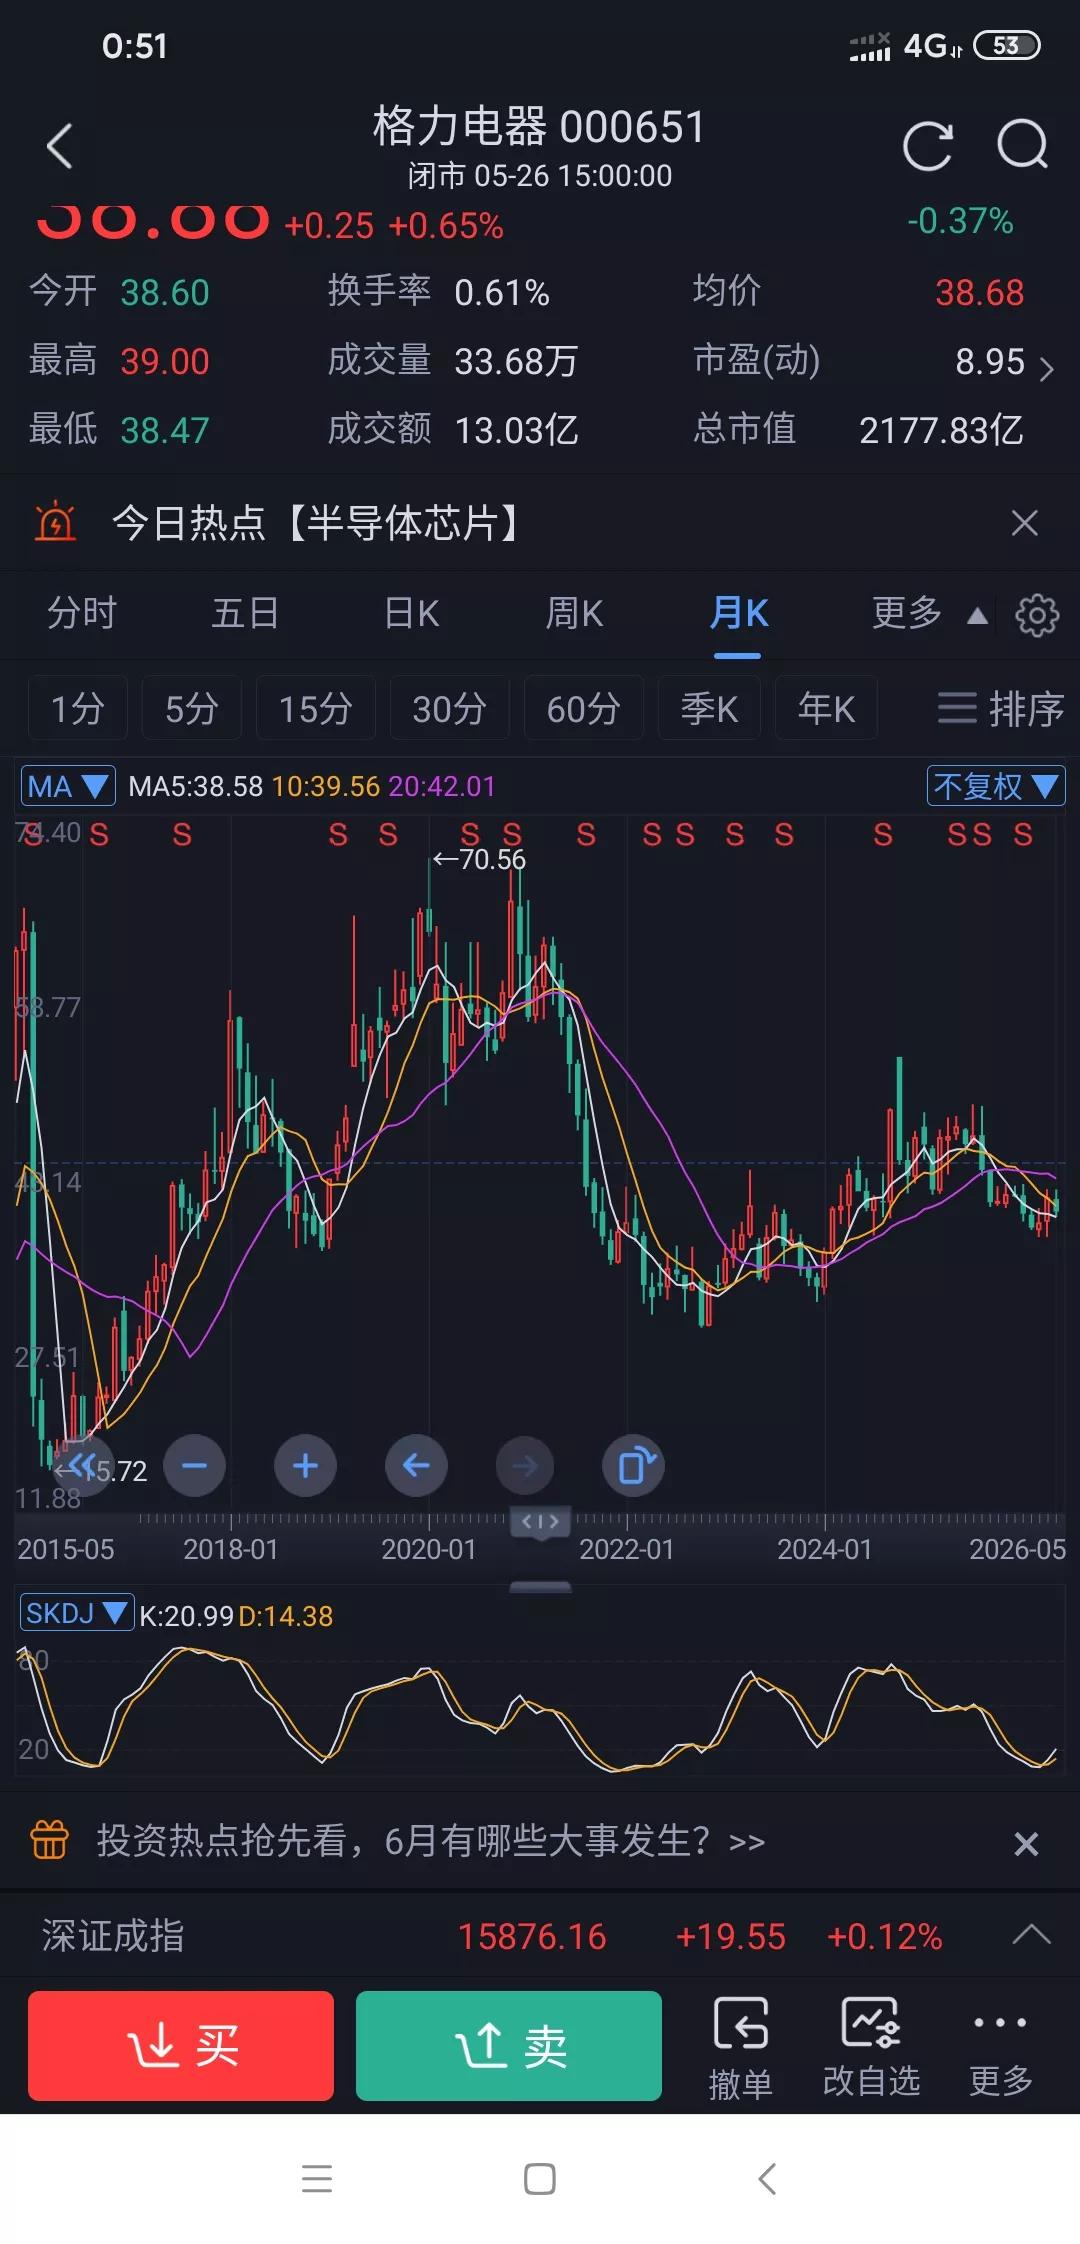The height and width of the screenshot is (2244, 1080).
Task: Open chart settings gear icon
Action: 1037,614
